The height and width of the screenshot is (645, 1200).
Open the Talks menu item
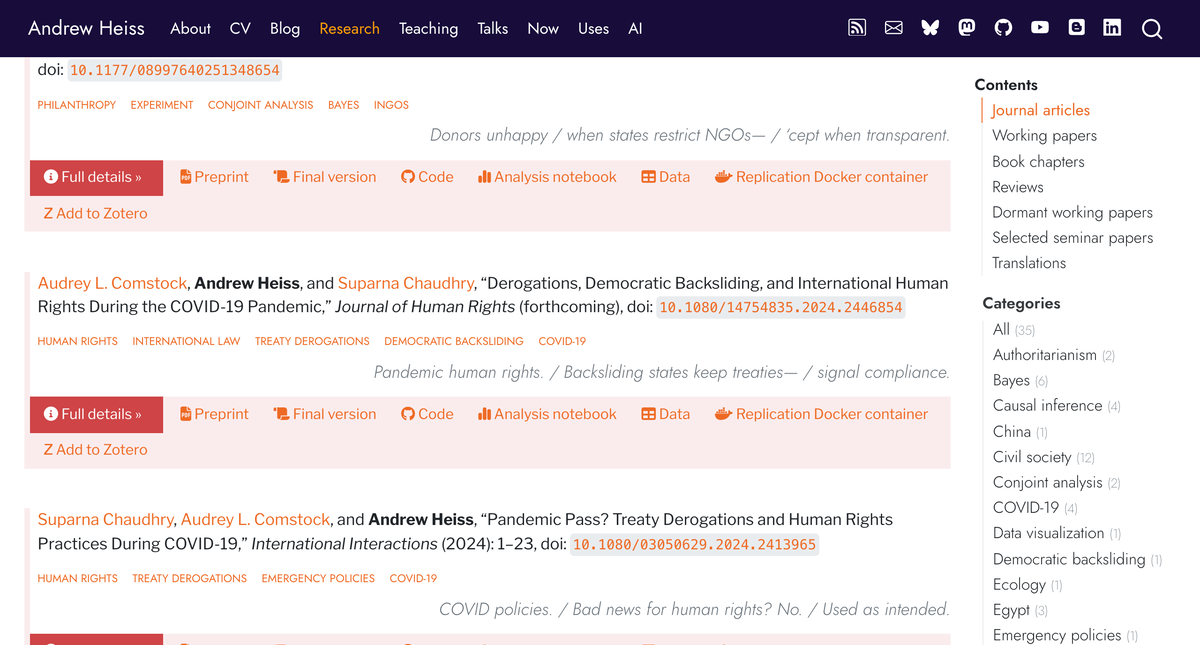pos(493,28)
